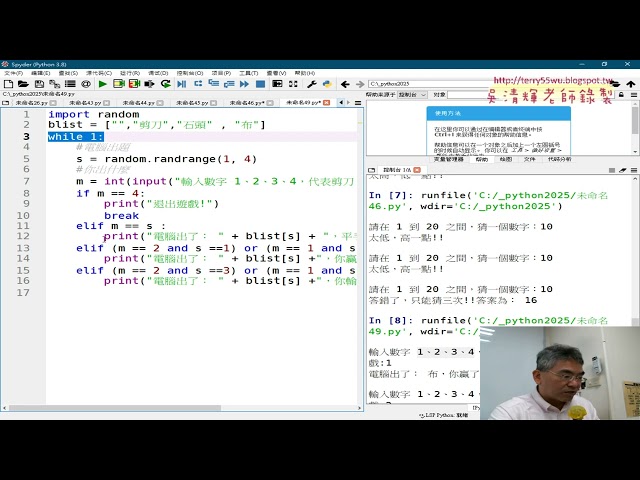Close the 未命名49.py* tab
This screenshot has height=480, width=640.
(x=326, y=103)
